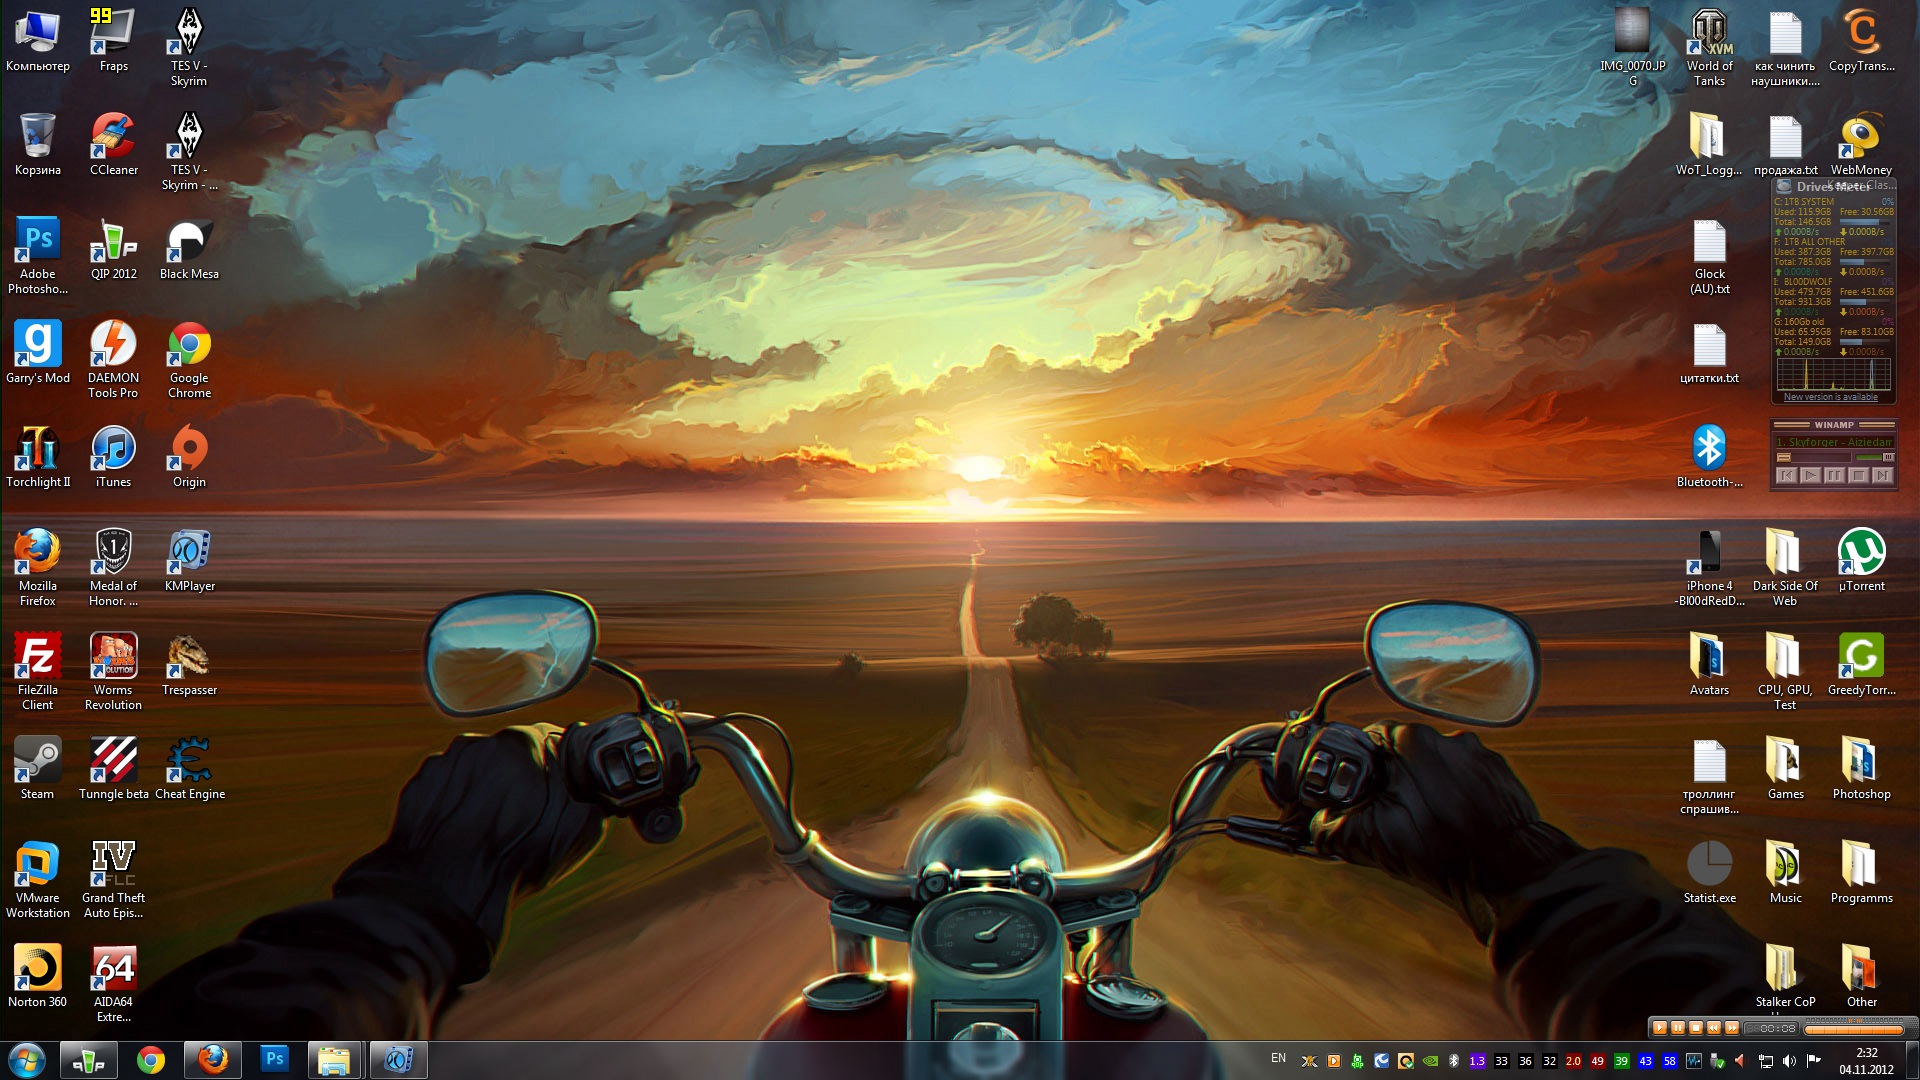Select the Корзина recycle bin

click(x=38, y=144)
